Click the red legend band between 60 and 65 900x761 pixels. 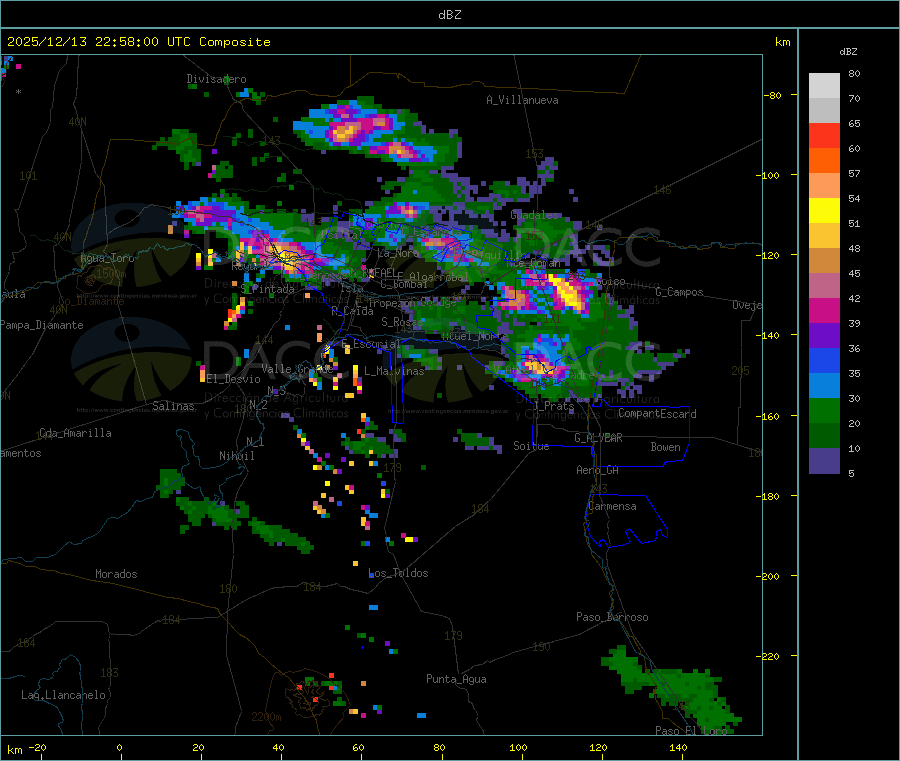(824, 135)
